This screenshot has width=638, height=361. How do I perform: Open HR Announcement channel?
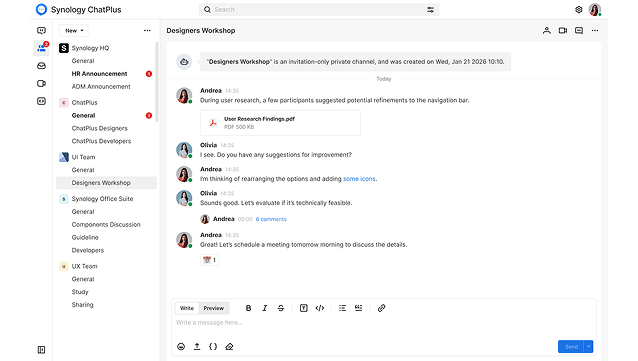99,74
